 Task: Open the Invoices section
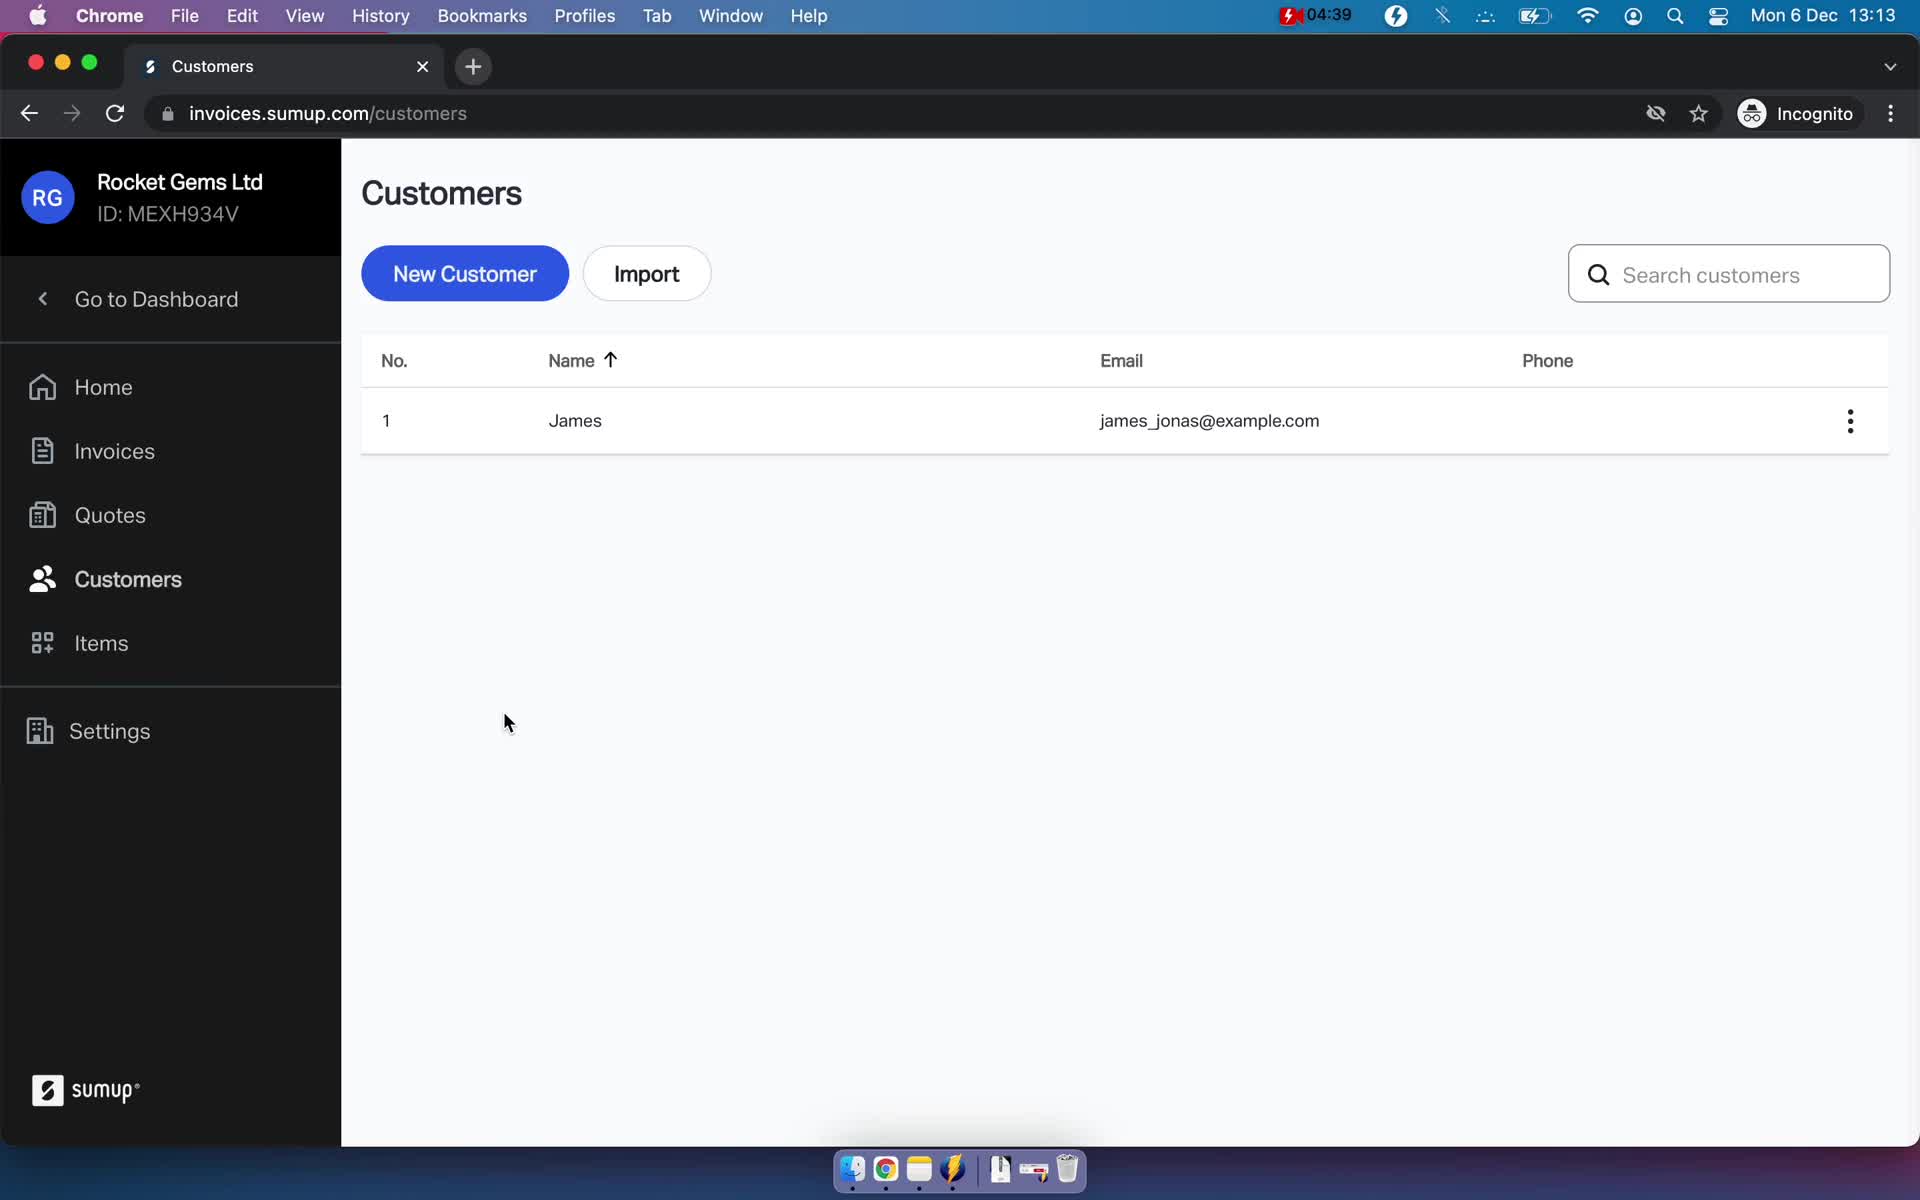coord(113,451)
